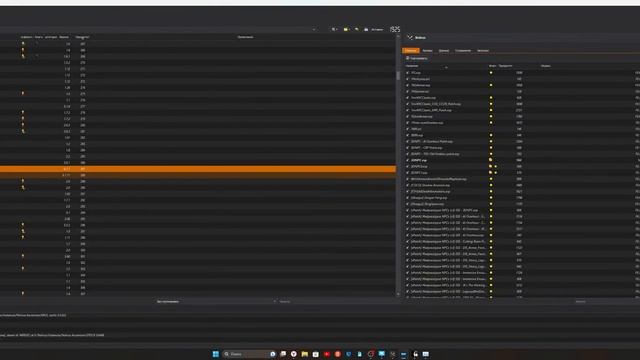Click mod list scrollbar down arrow
This screenshot has width=640, height=360.
398,294
